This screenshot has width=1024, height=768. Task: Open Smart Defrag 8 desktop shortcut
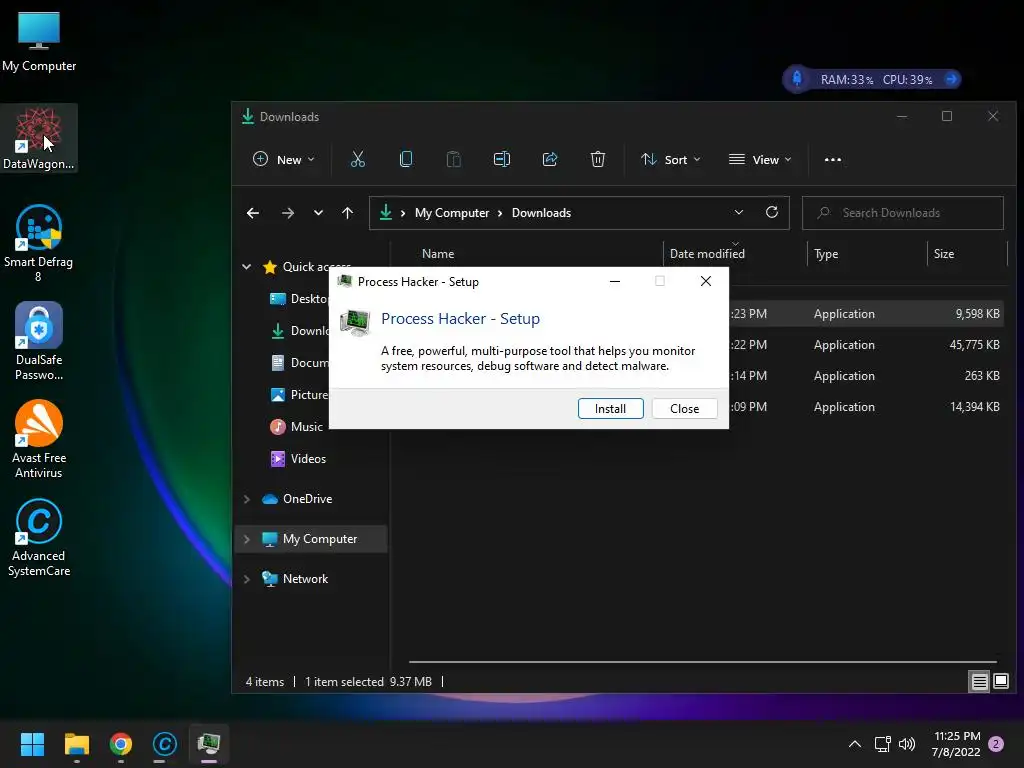(x=39, y=243)
